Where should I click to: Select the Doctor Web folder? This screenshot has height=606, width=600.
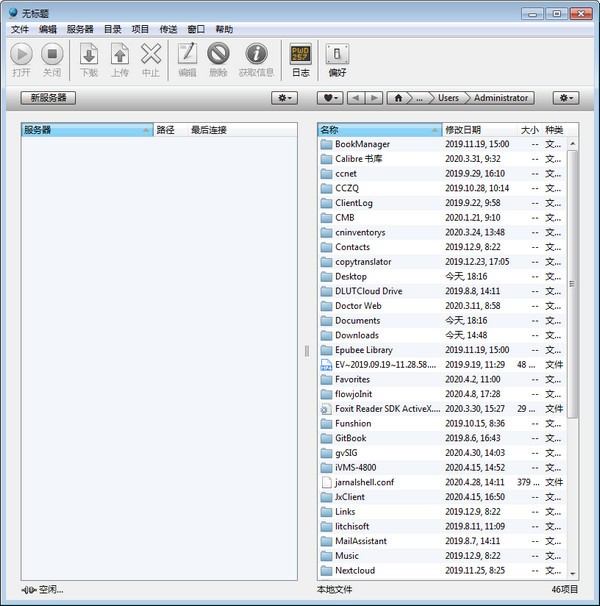pos(441,306)
